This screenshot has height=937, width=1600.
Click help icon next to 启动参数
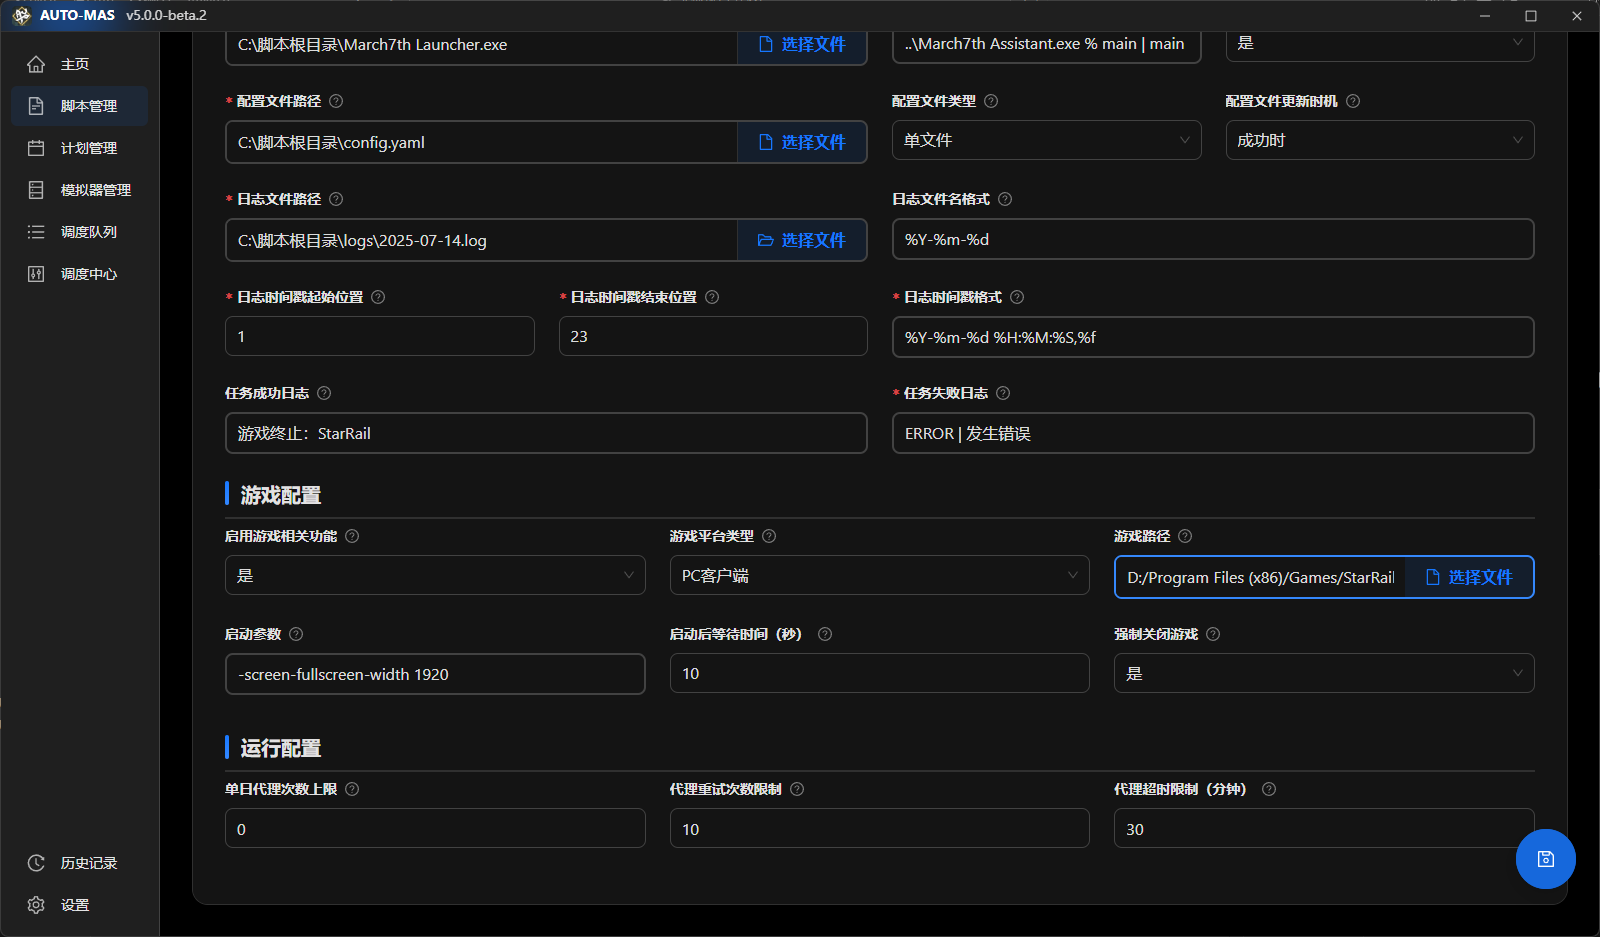tap(296, 634)
